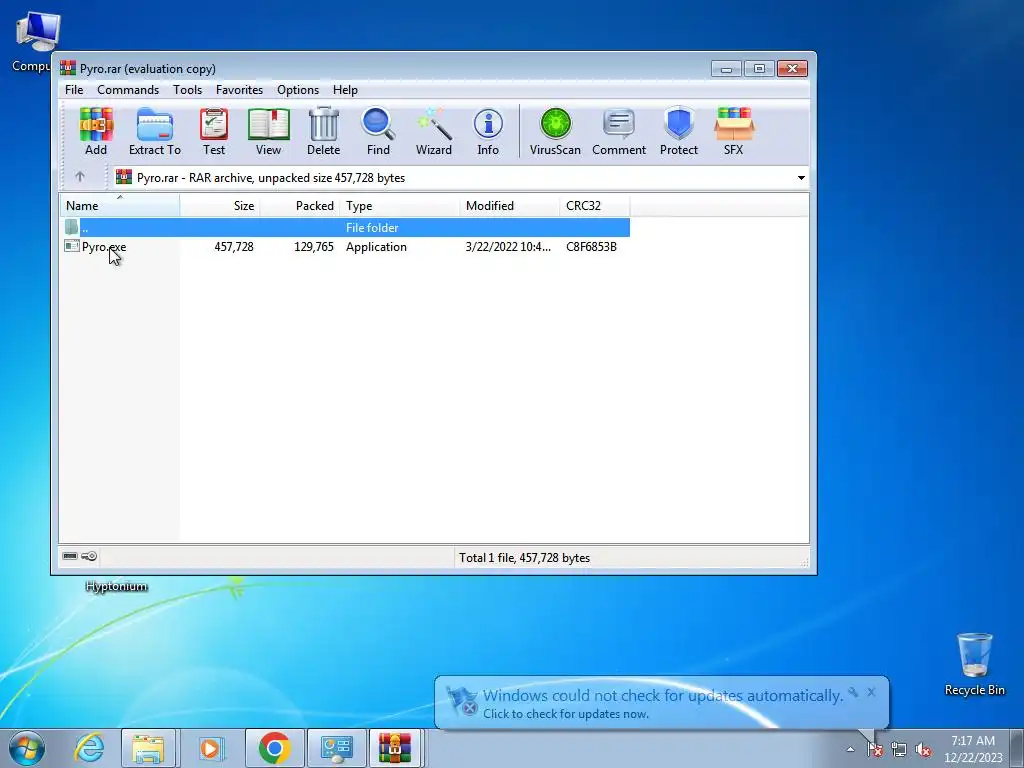Screen dimensions: 1024x768
Task: Click packed size value 129,765
Action: click(313, 247)
